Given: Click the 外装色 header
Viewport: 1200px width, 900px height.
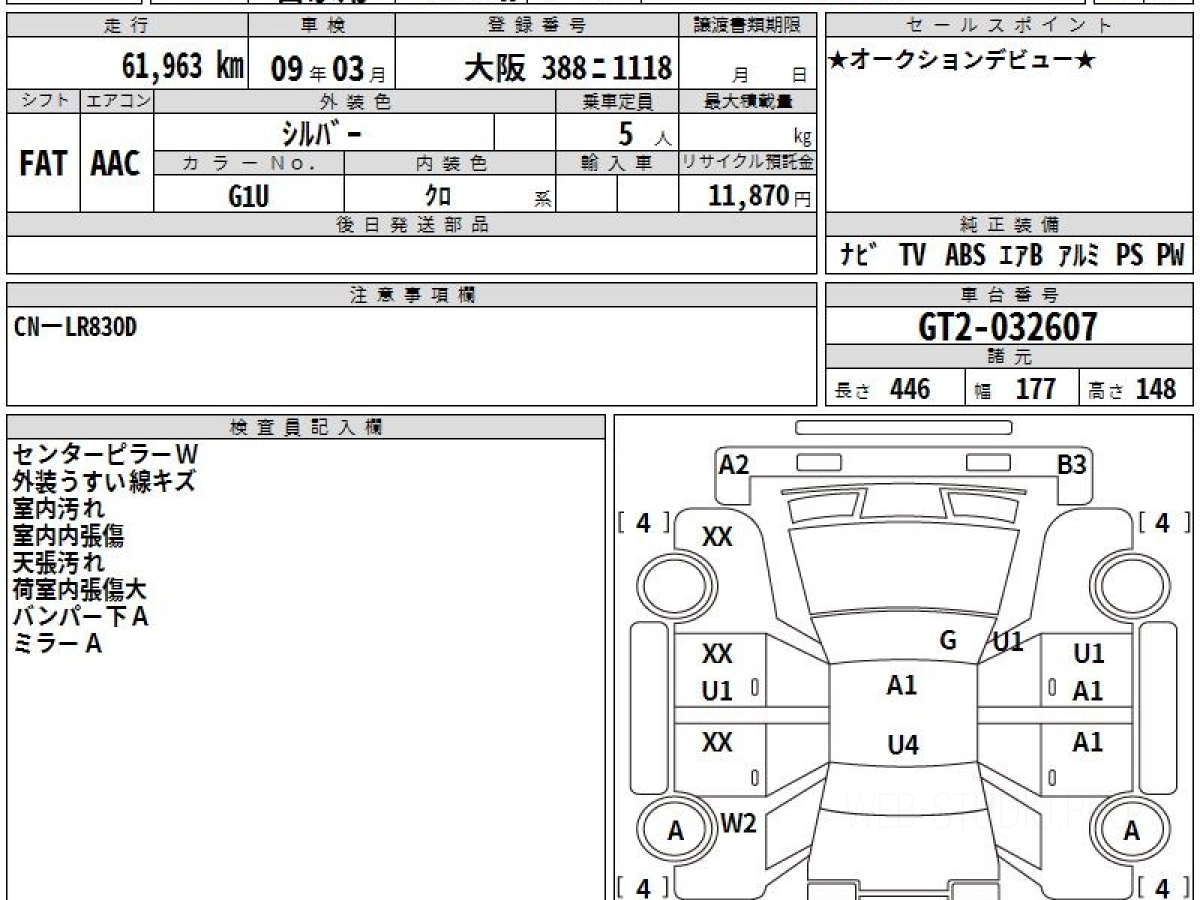Looking at the screenshot, I should click(355, 101).
